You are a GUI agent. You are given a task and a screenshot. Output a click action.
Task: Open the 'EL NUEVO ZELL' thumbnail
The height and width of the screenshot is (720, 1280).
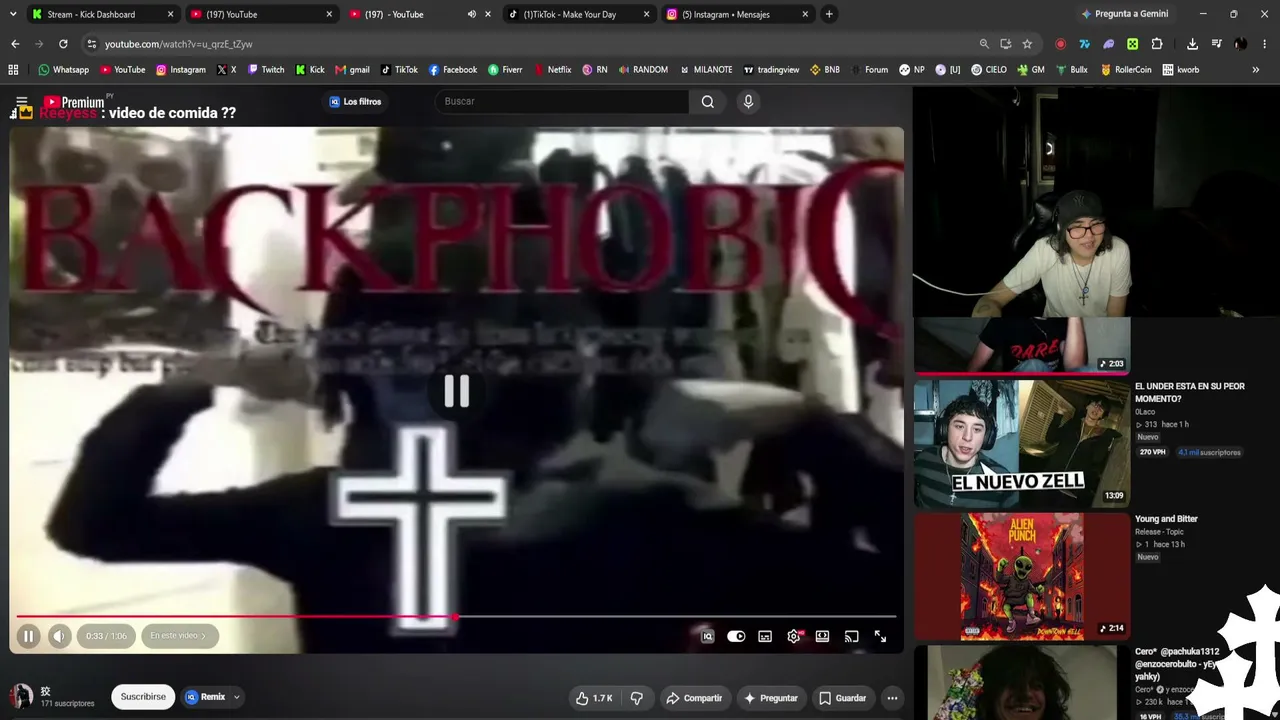coord(1020,443)
